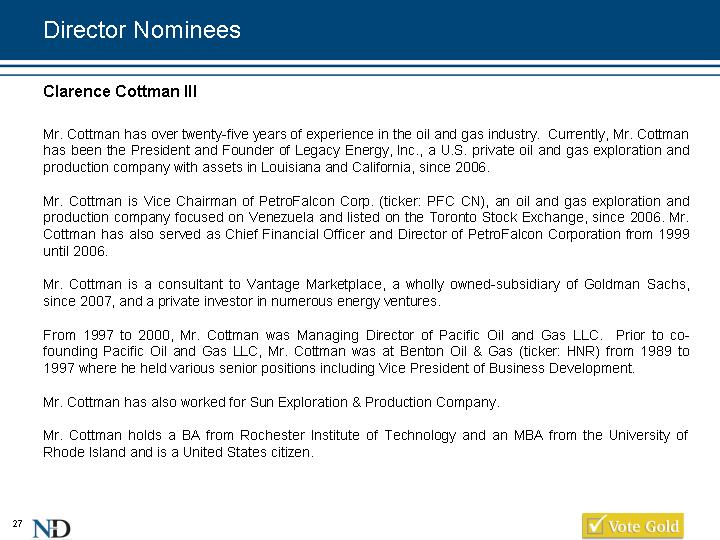The image size is (720, 540).
Task: Click the Clarence Cottman III heading
Action: (120, 91)
